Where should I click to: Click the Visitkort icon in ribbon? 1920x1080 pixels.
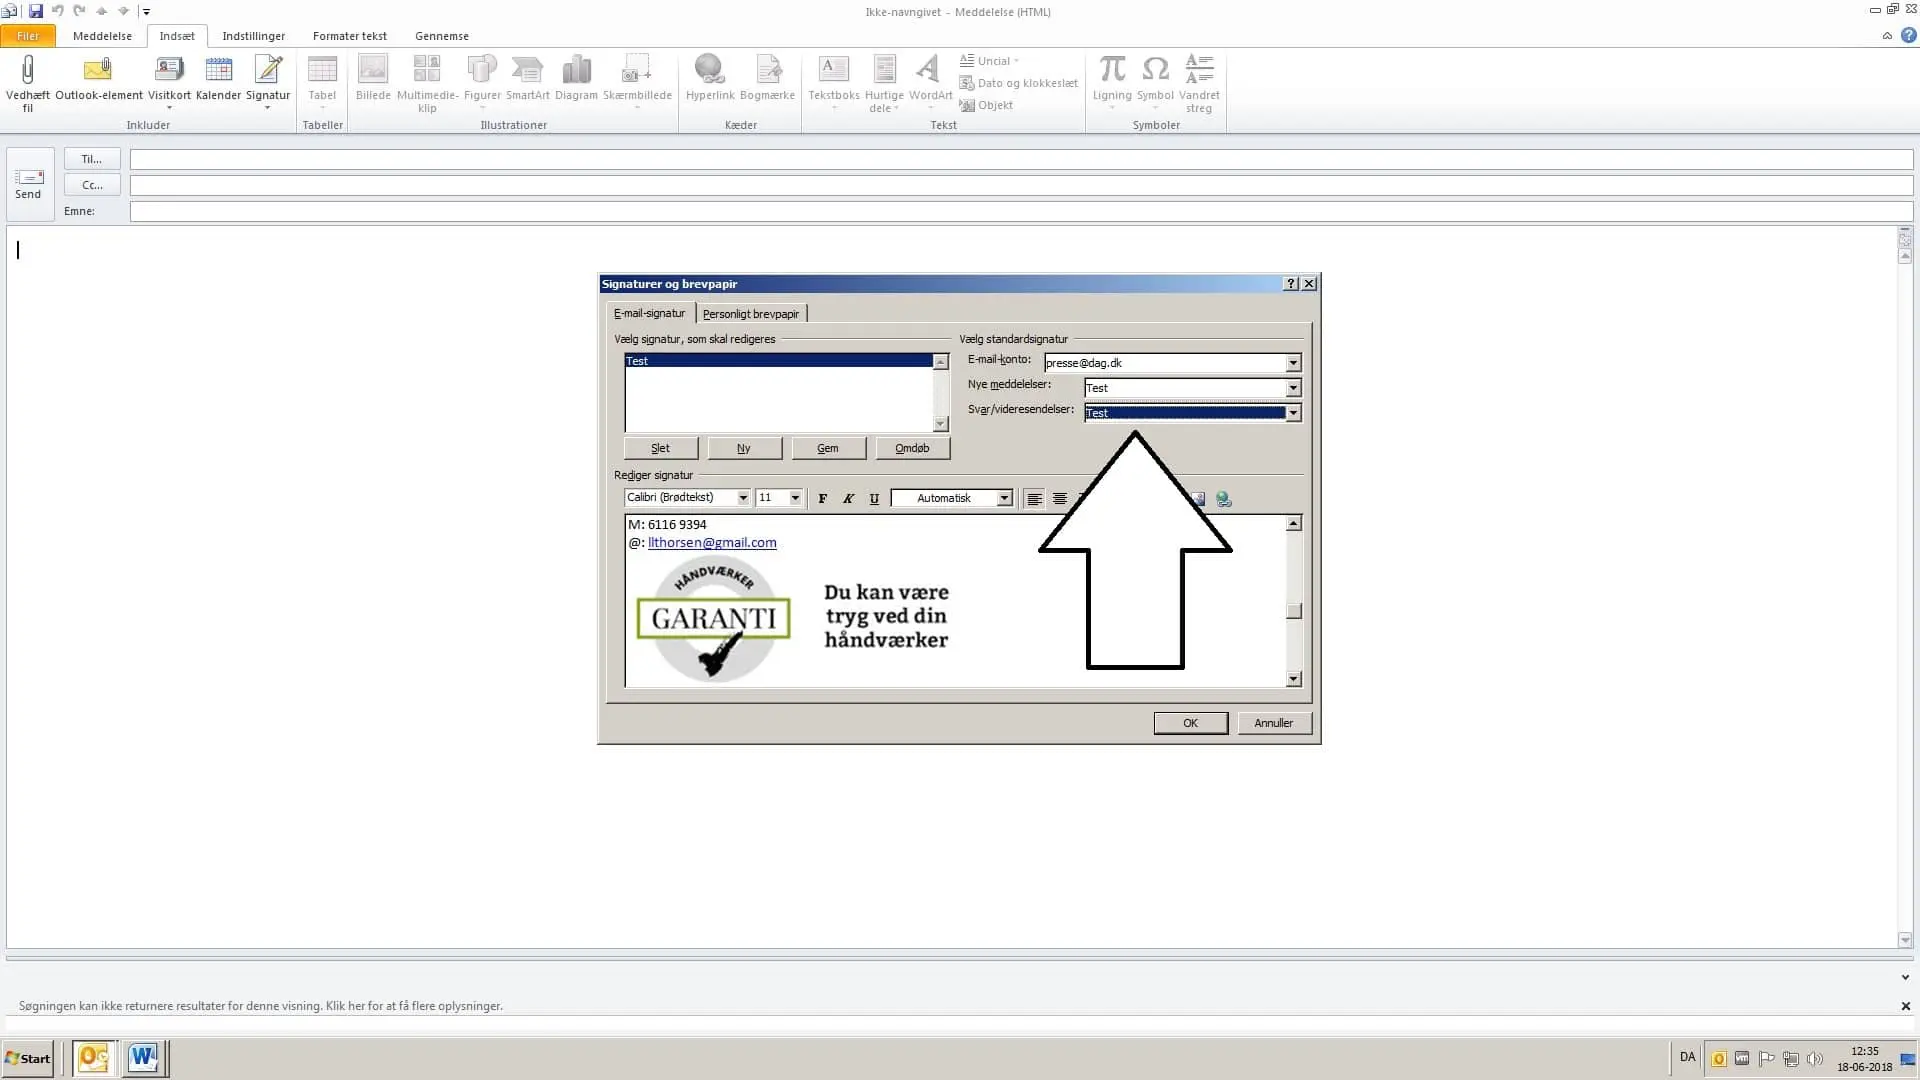(169, 70)
